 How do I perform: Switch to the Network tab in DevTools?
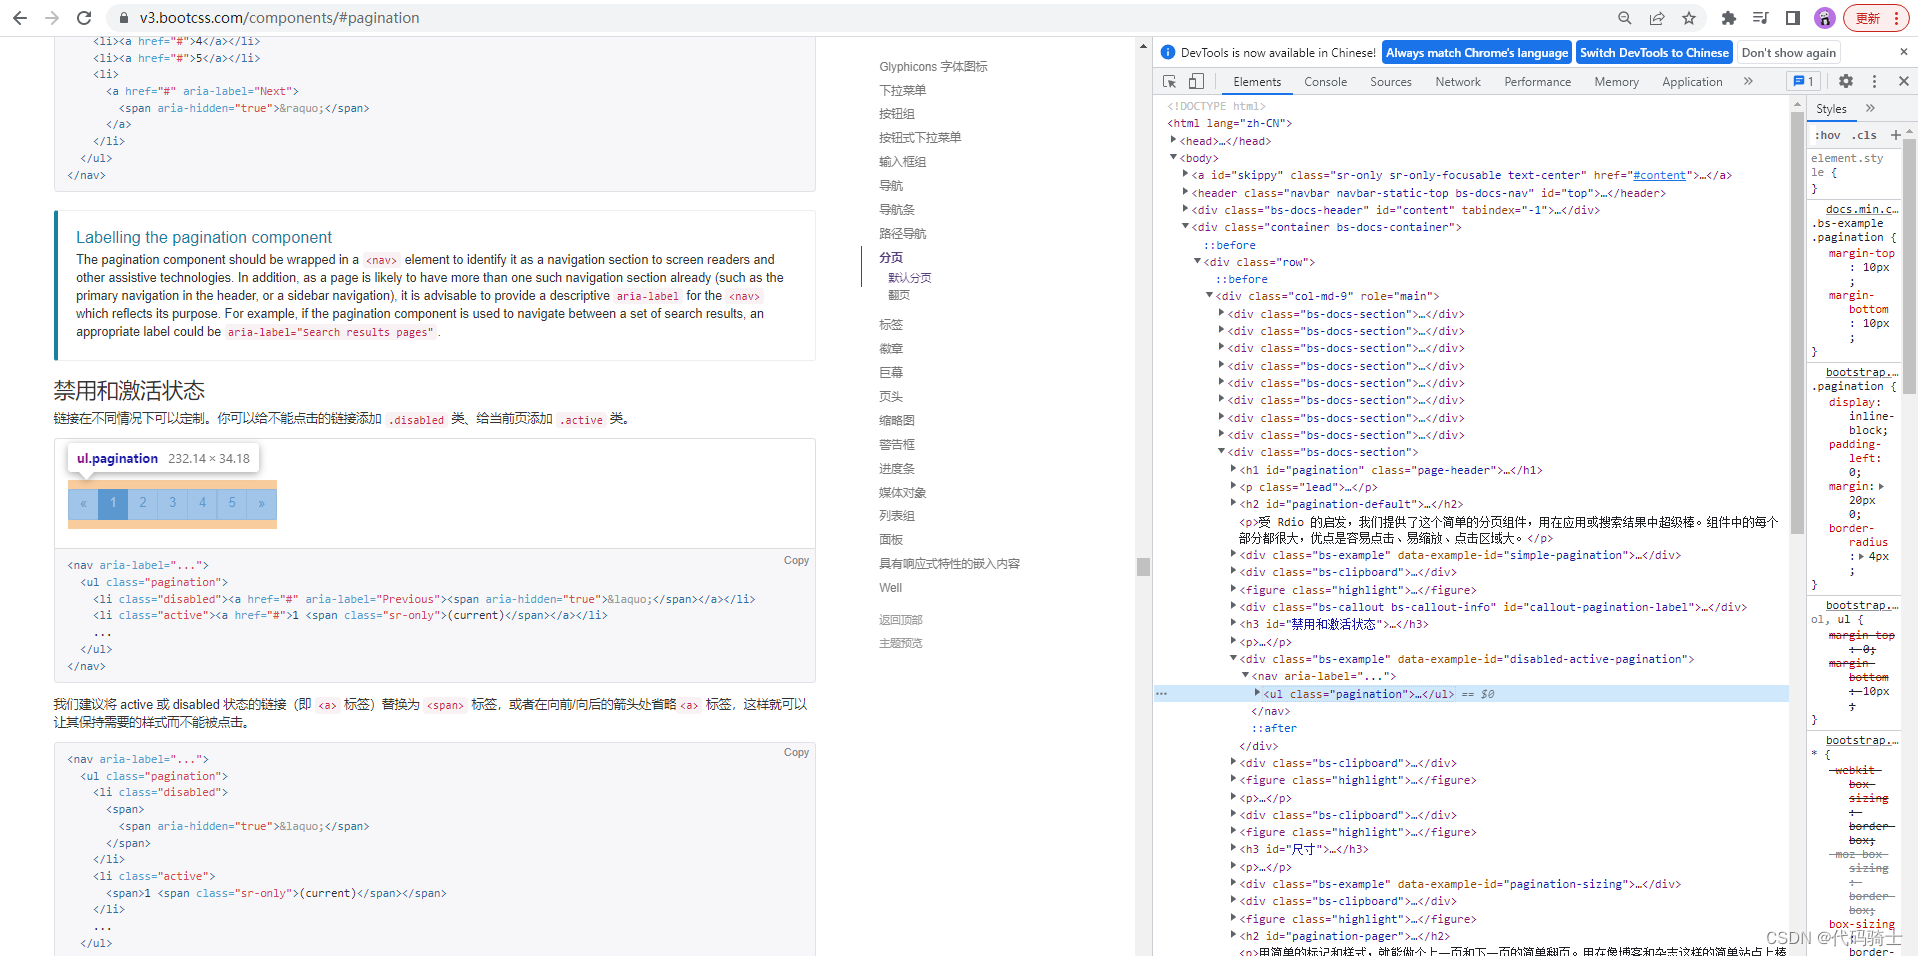tap(1457, 81)
